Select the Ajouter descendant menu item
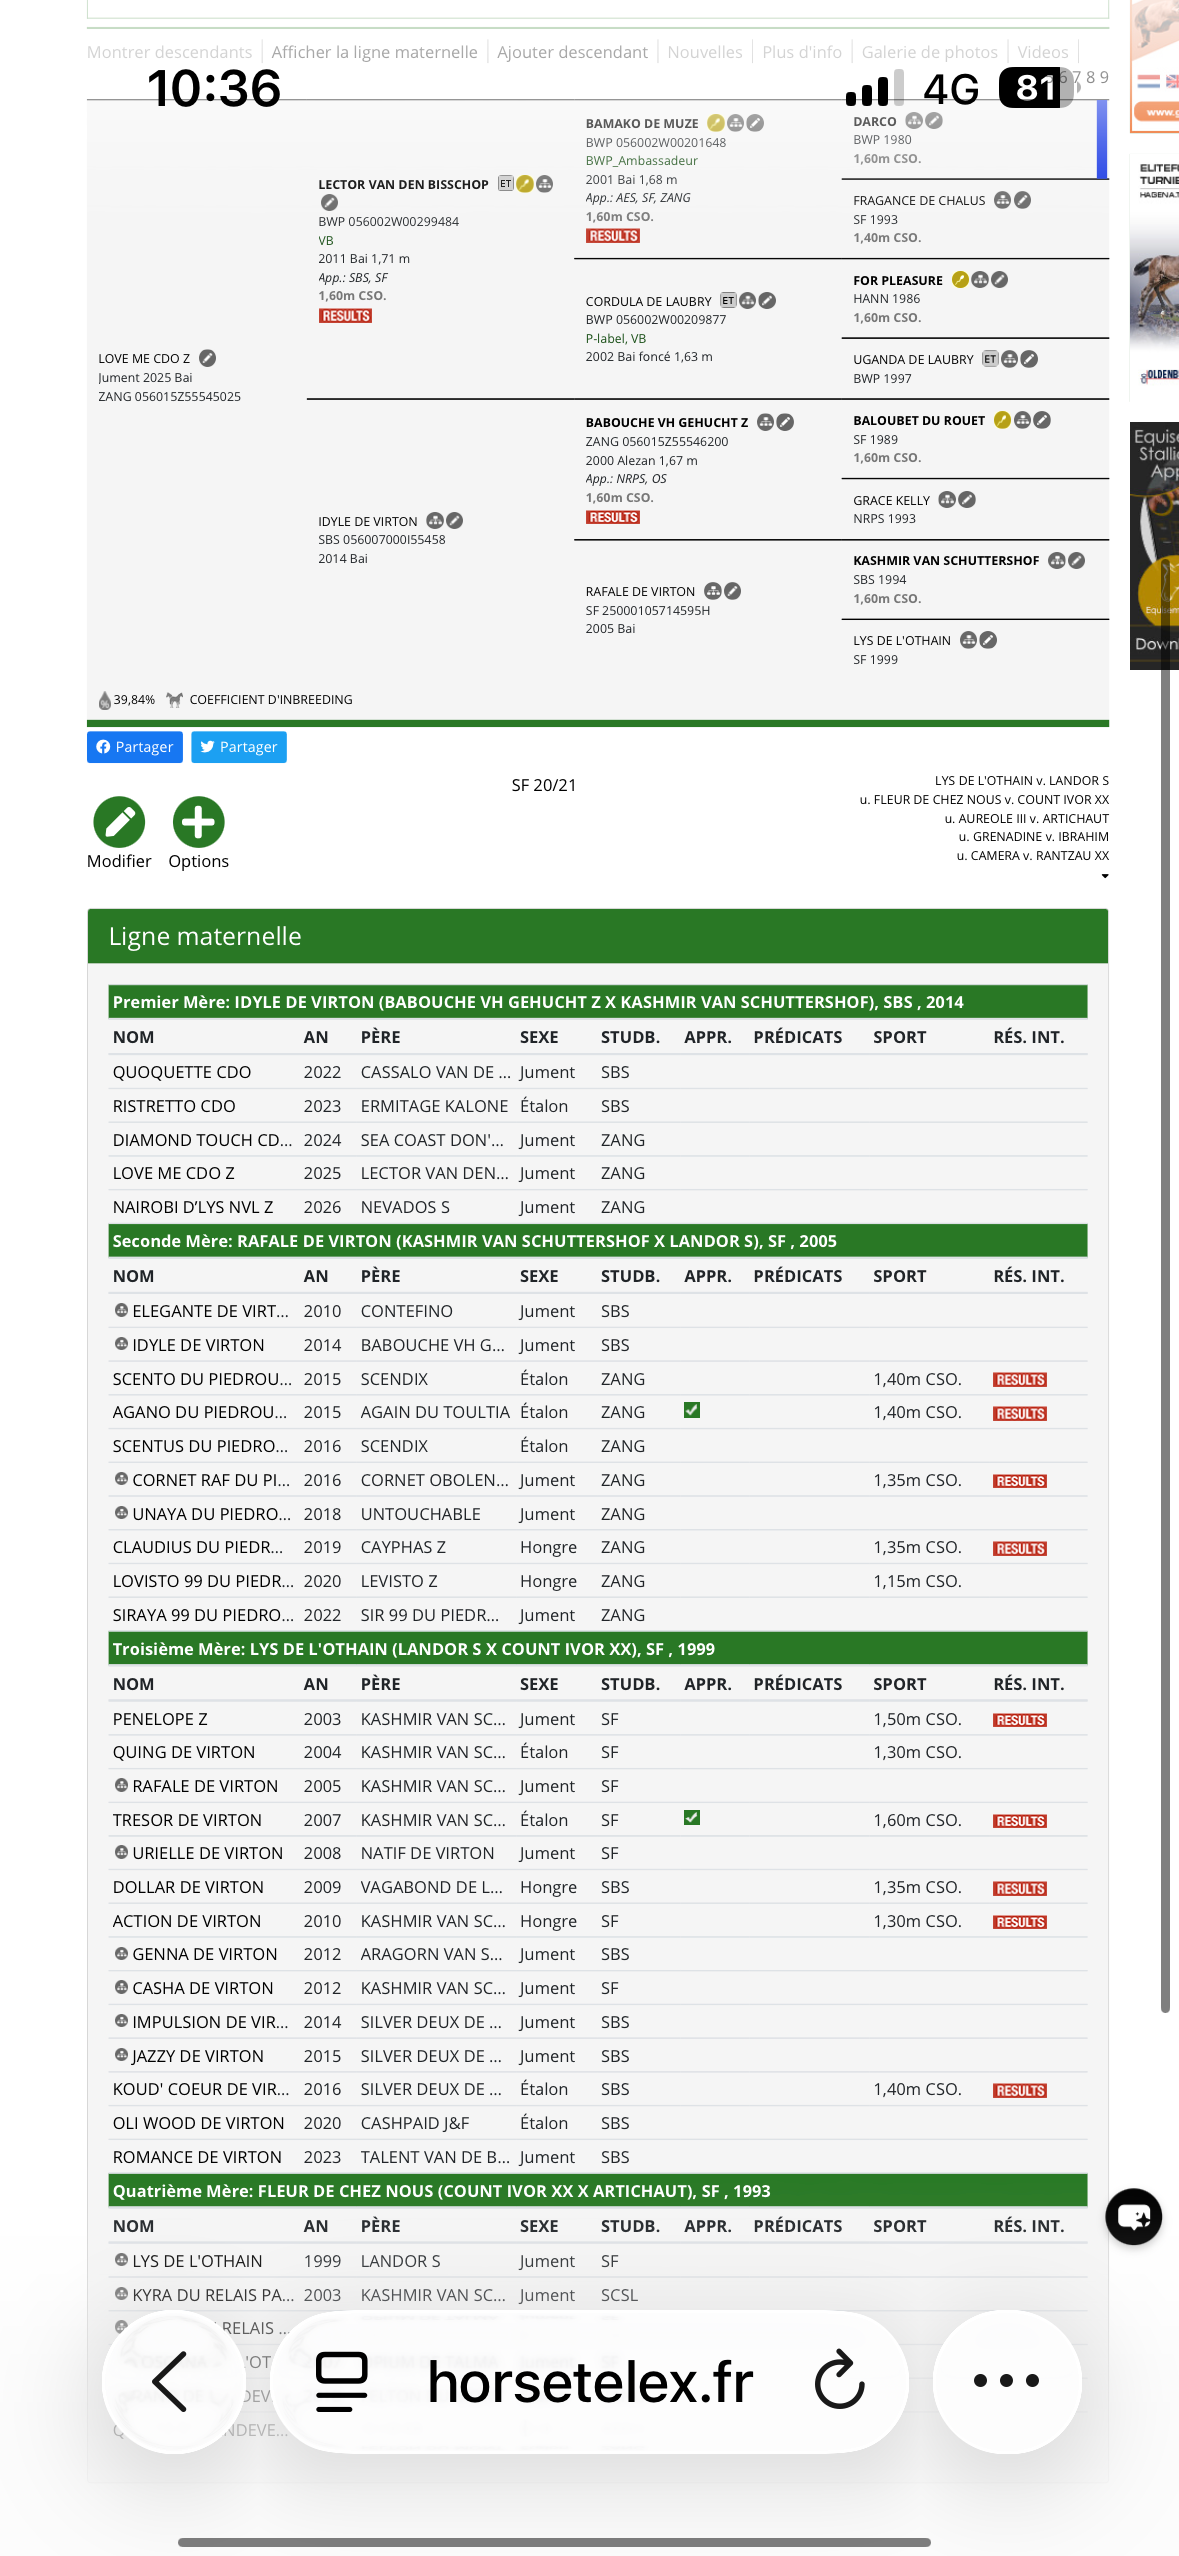The height and width of the screenshot is (2556, 1179). [572, 52]
